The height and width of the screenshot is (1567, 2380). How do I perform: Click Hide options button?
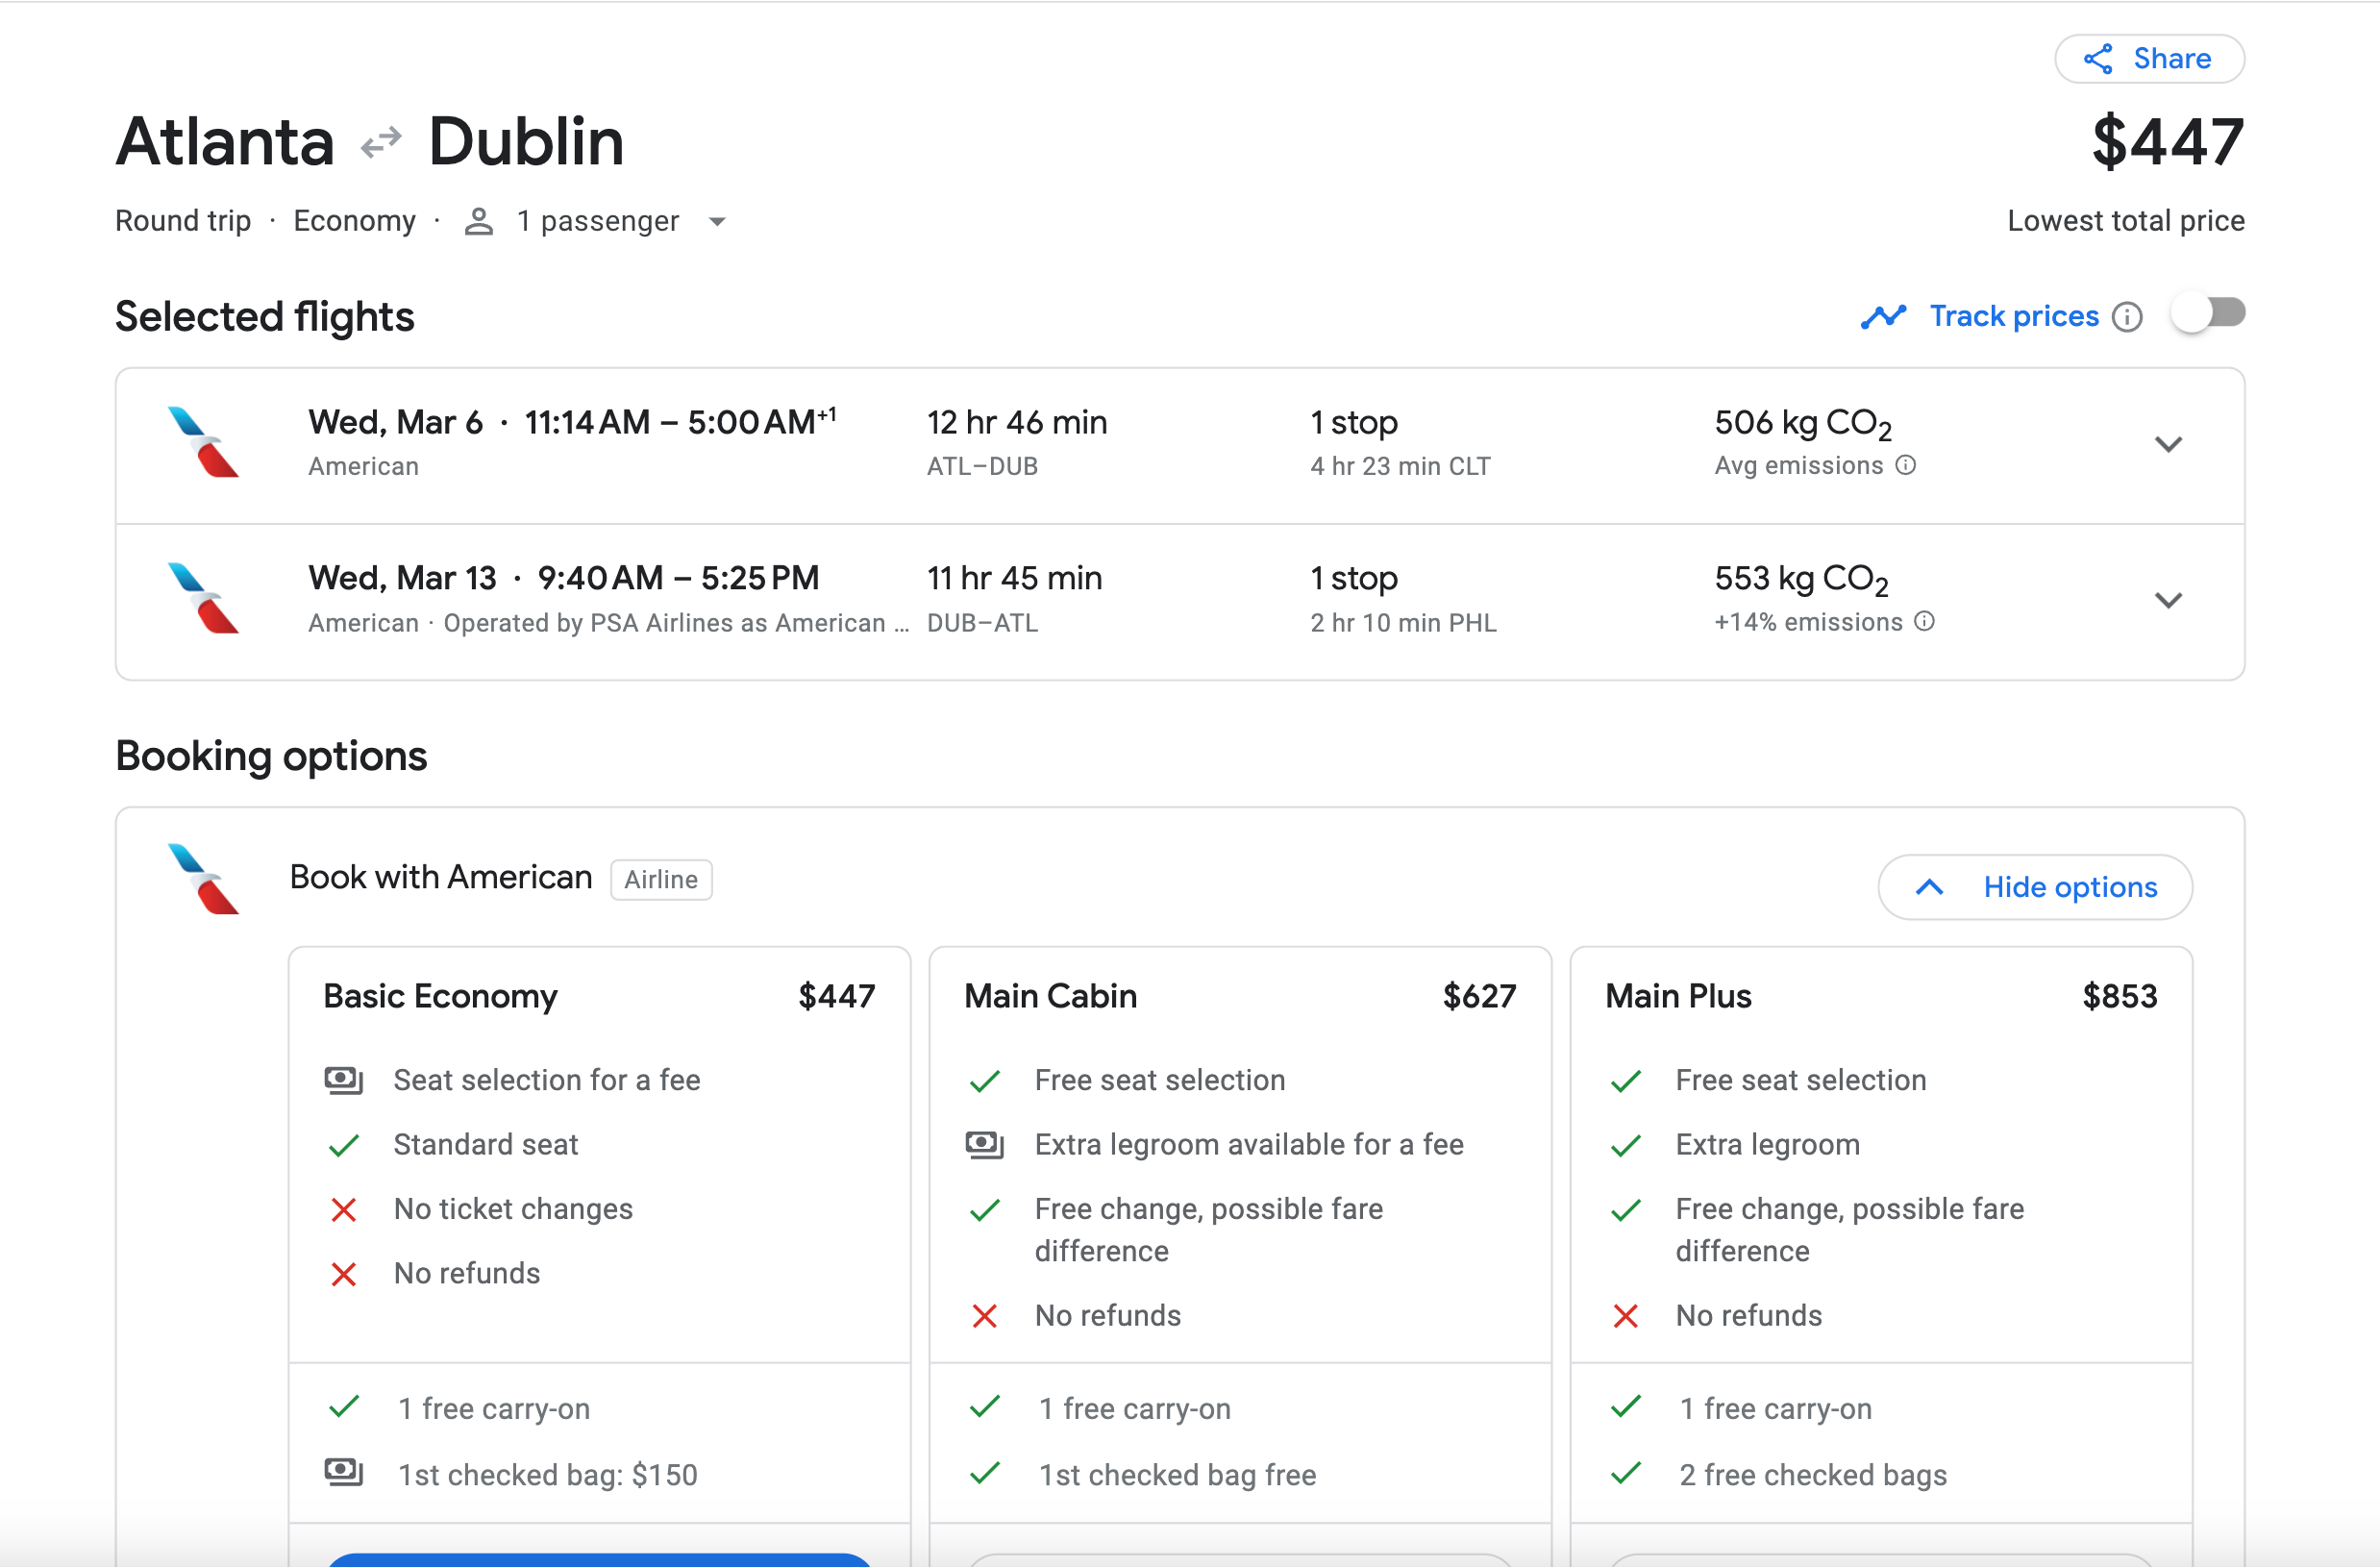pos(2034,887)
